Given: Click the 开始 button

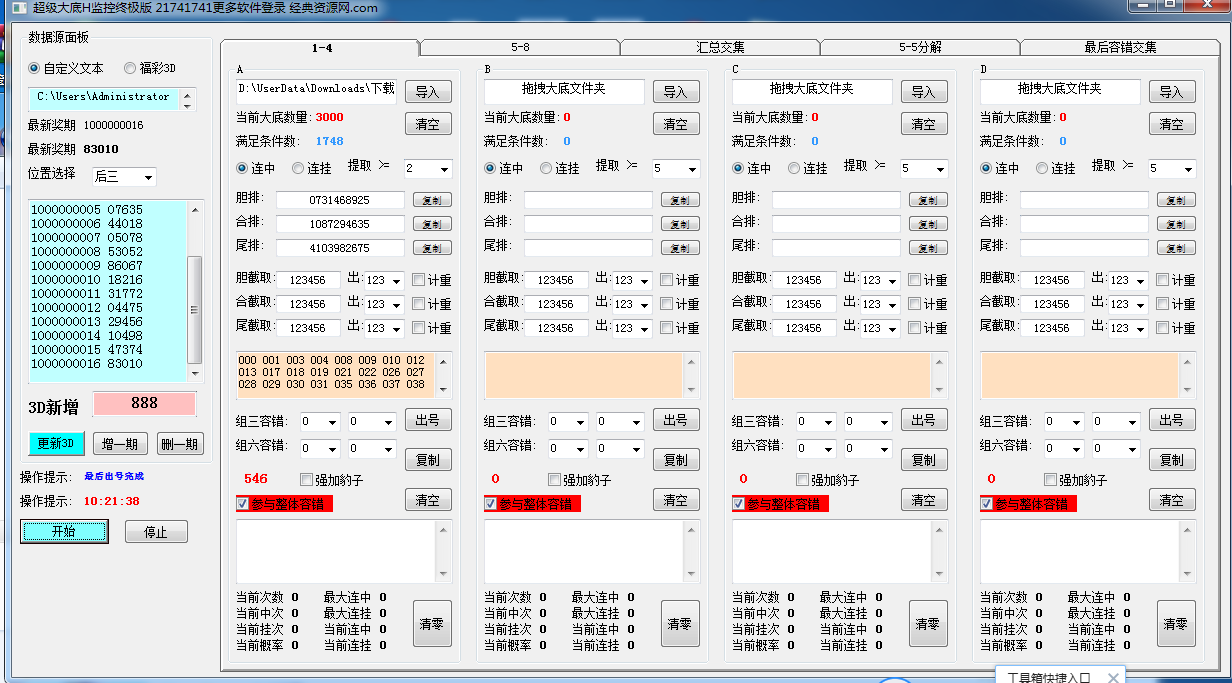Looking at the screenshot, I should click(64, 532).
